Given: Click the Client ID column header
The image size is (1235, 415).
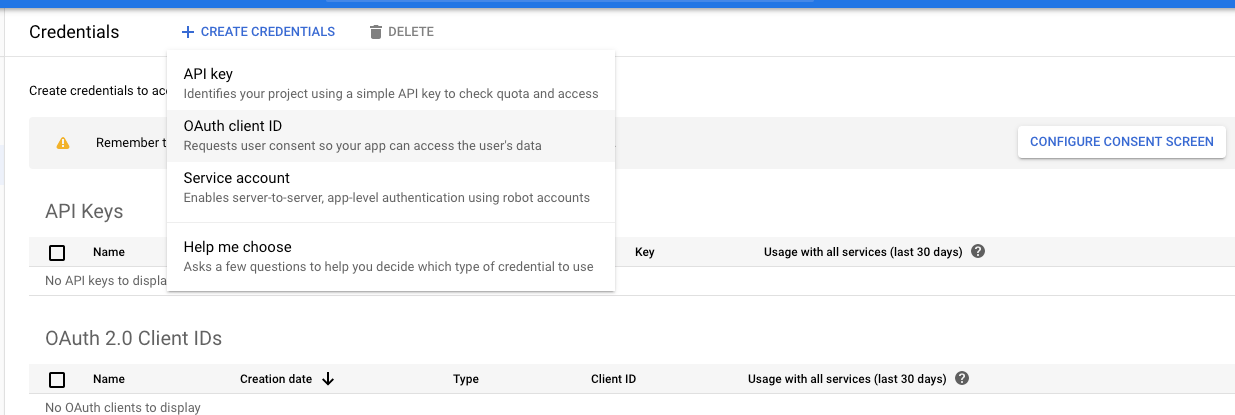Looking at the screenshot, I should click(614, 379).
